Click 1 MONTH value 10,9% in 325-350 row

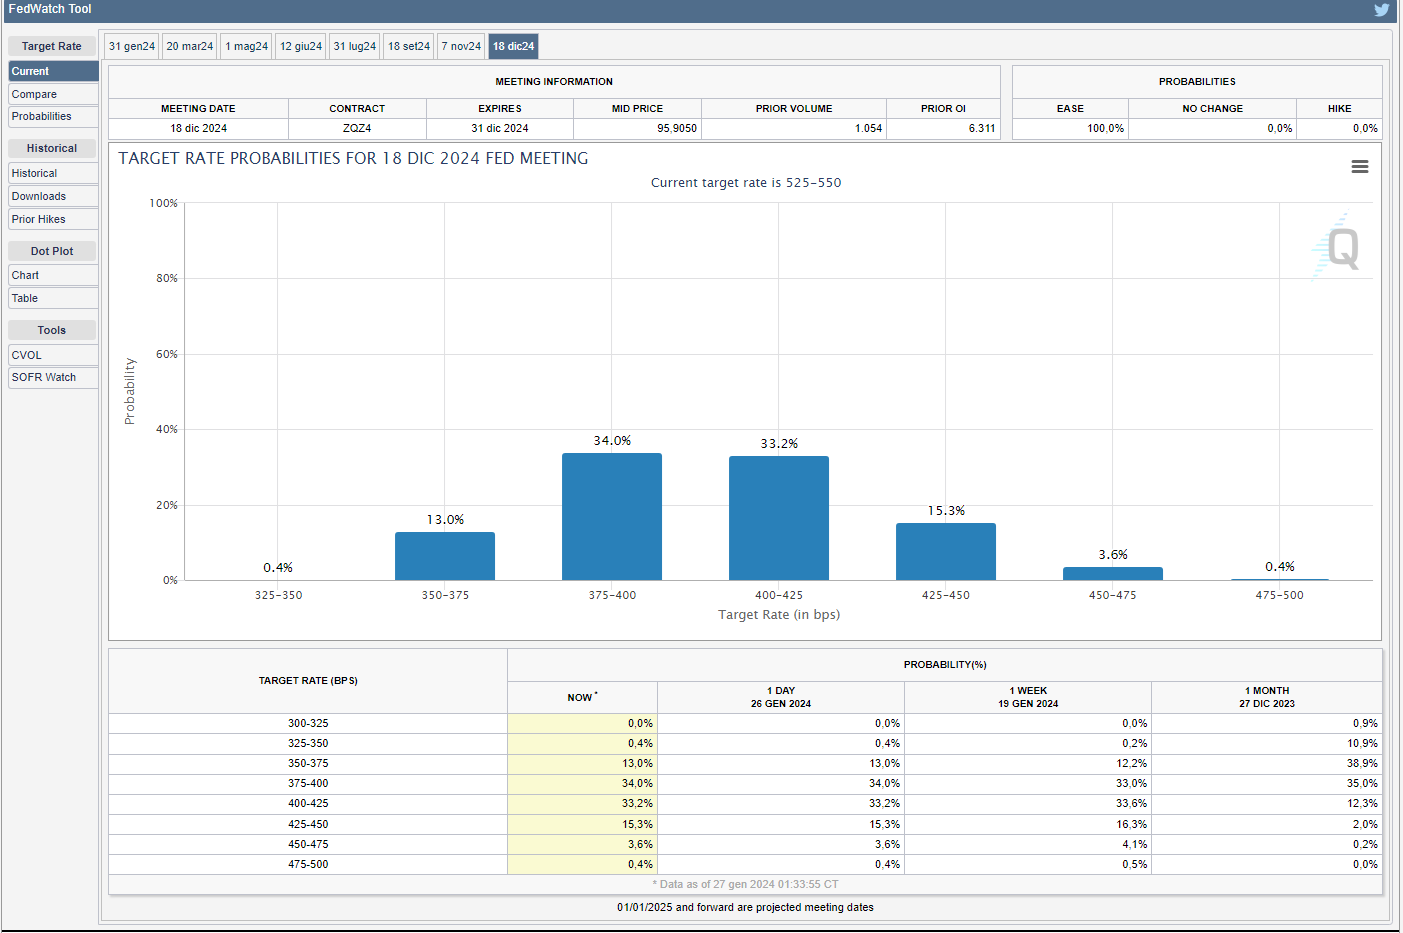click(1267, 743)
